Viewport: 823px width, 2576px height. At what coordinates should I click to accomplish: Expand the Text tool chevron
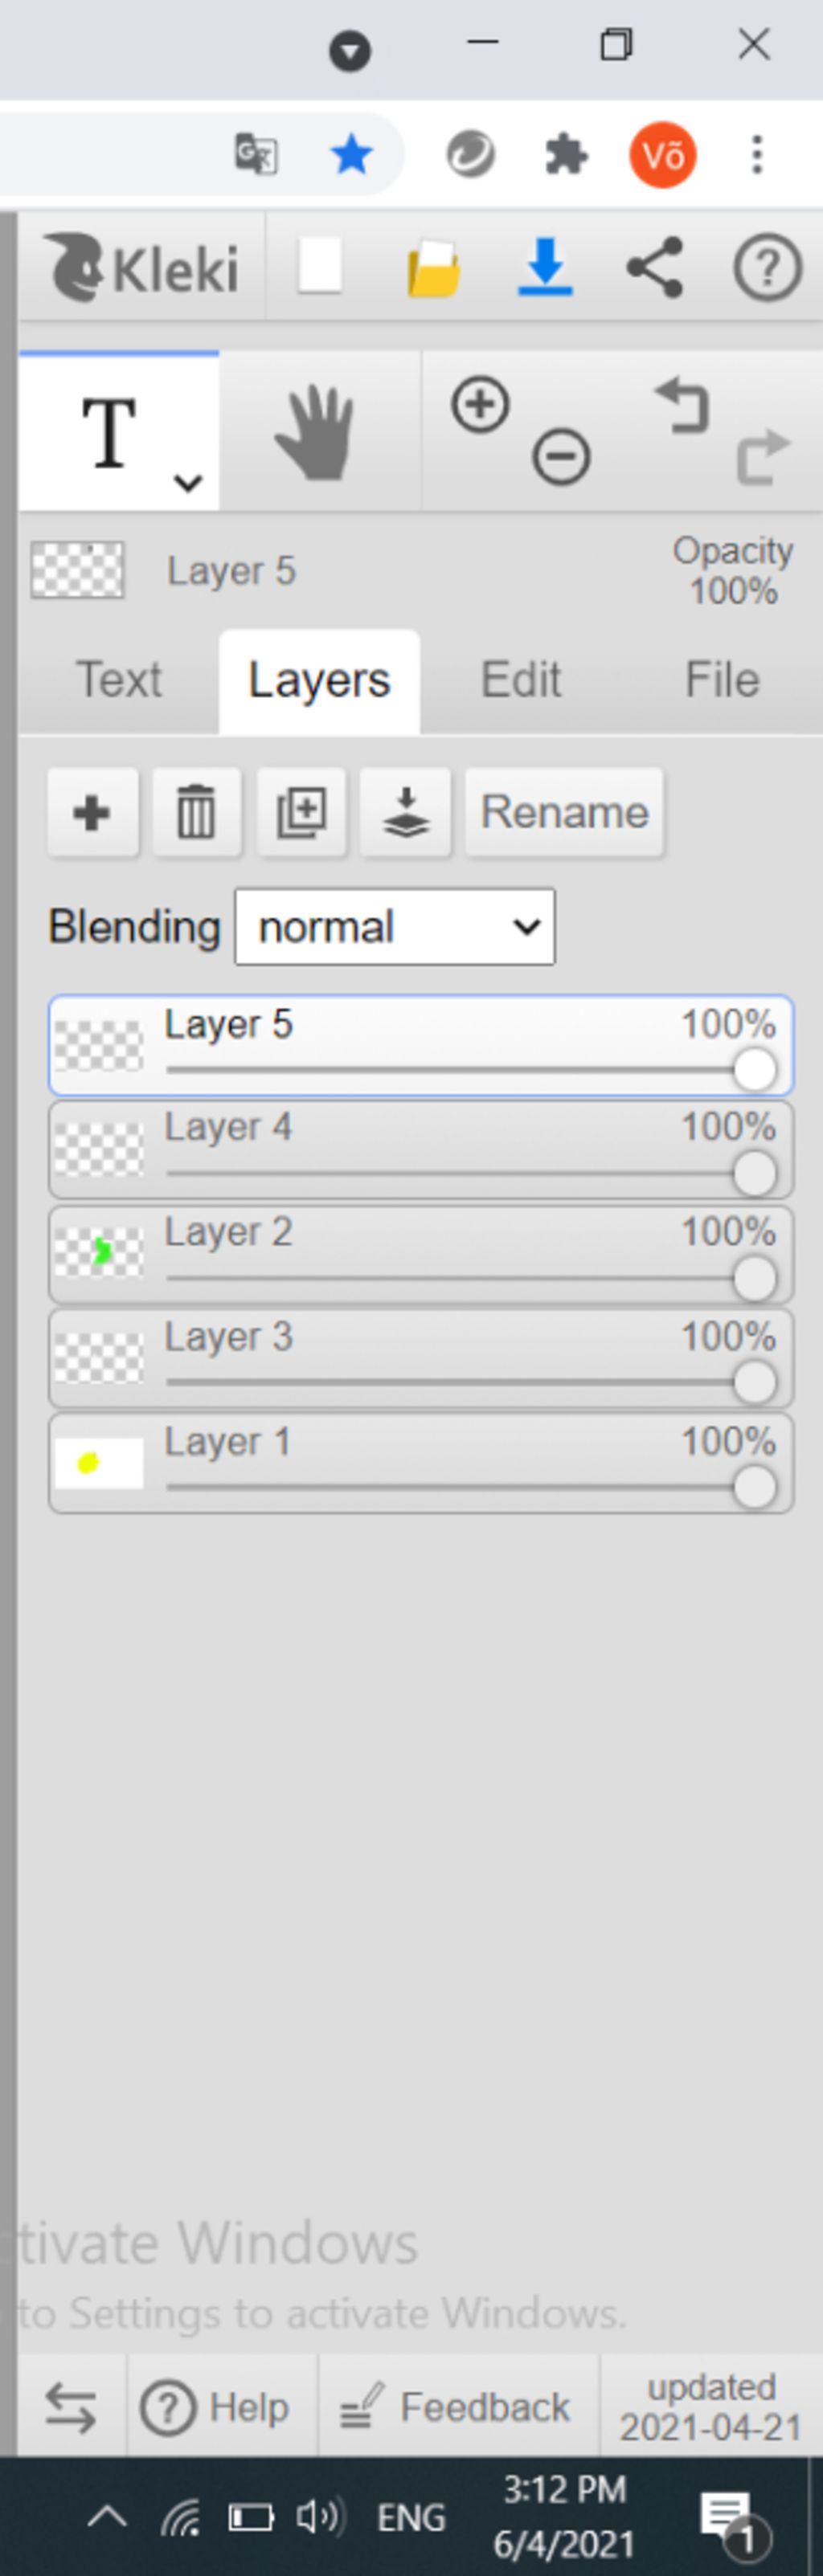tap(188, 483)
